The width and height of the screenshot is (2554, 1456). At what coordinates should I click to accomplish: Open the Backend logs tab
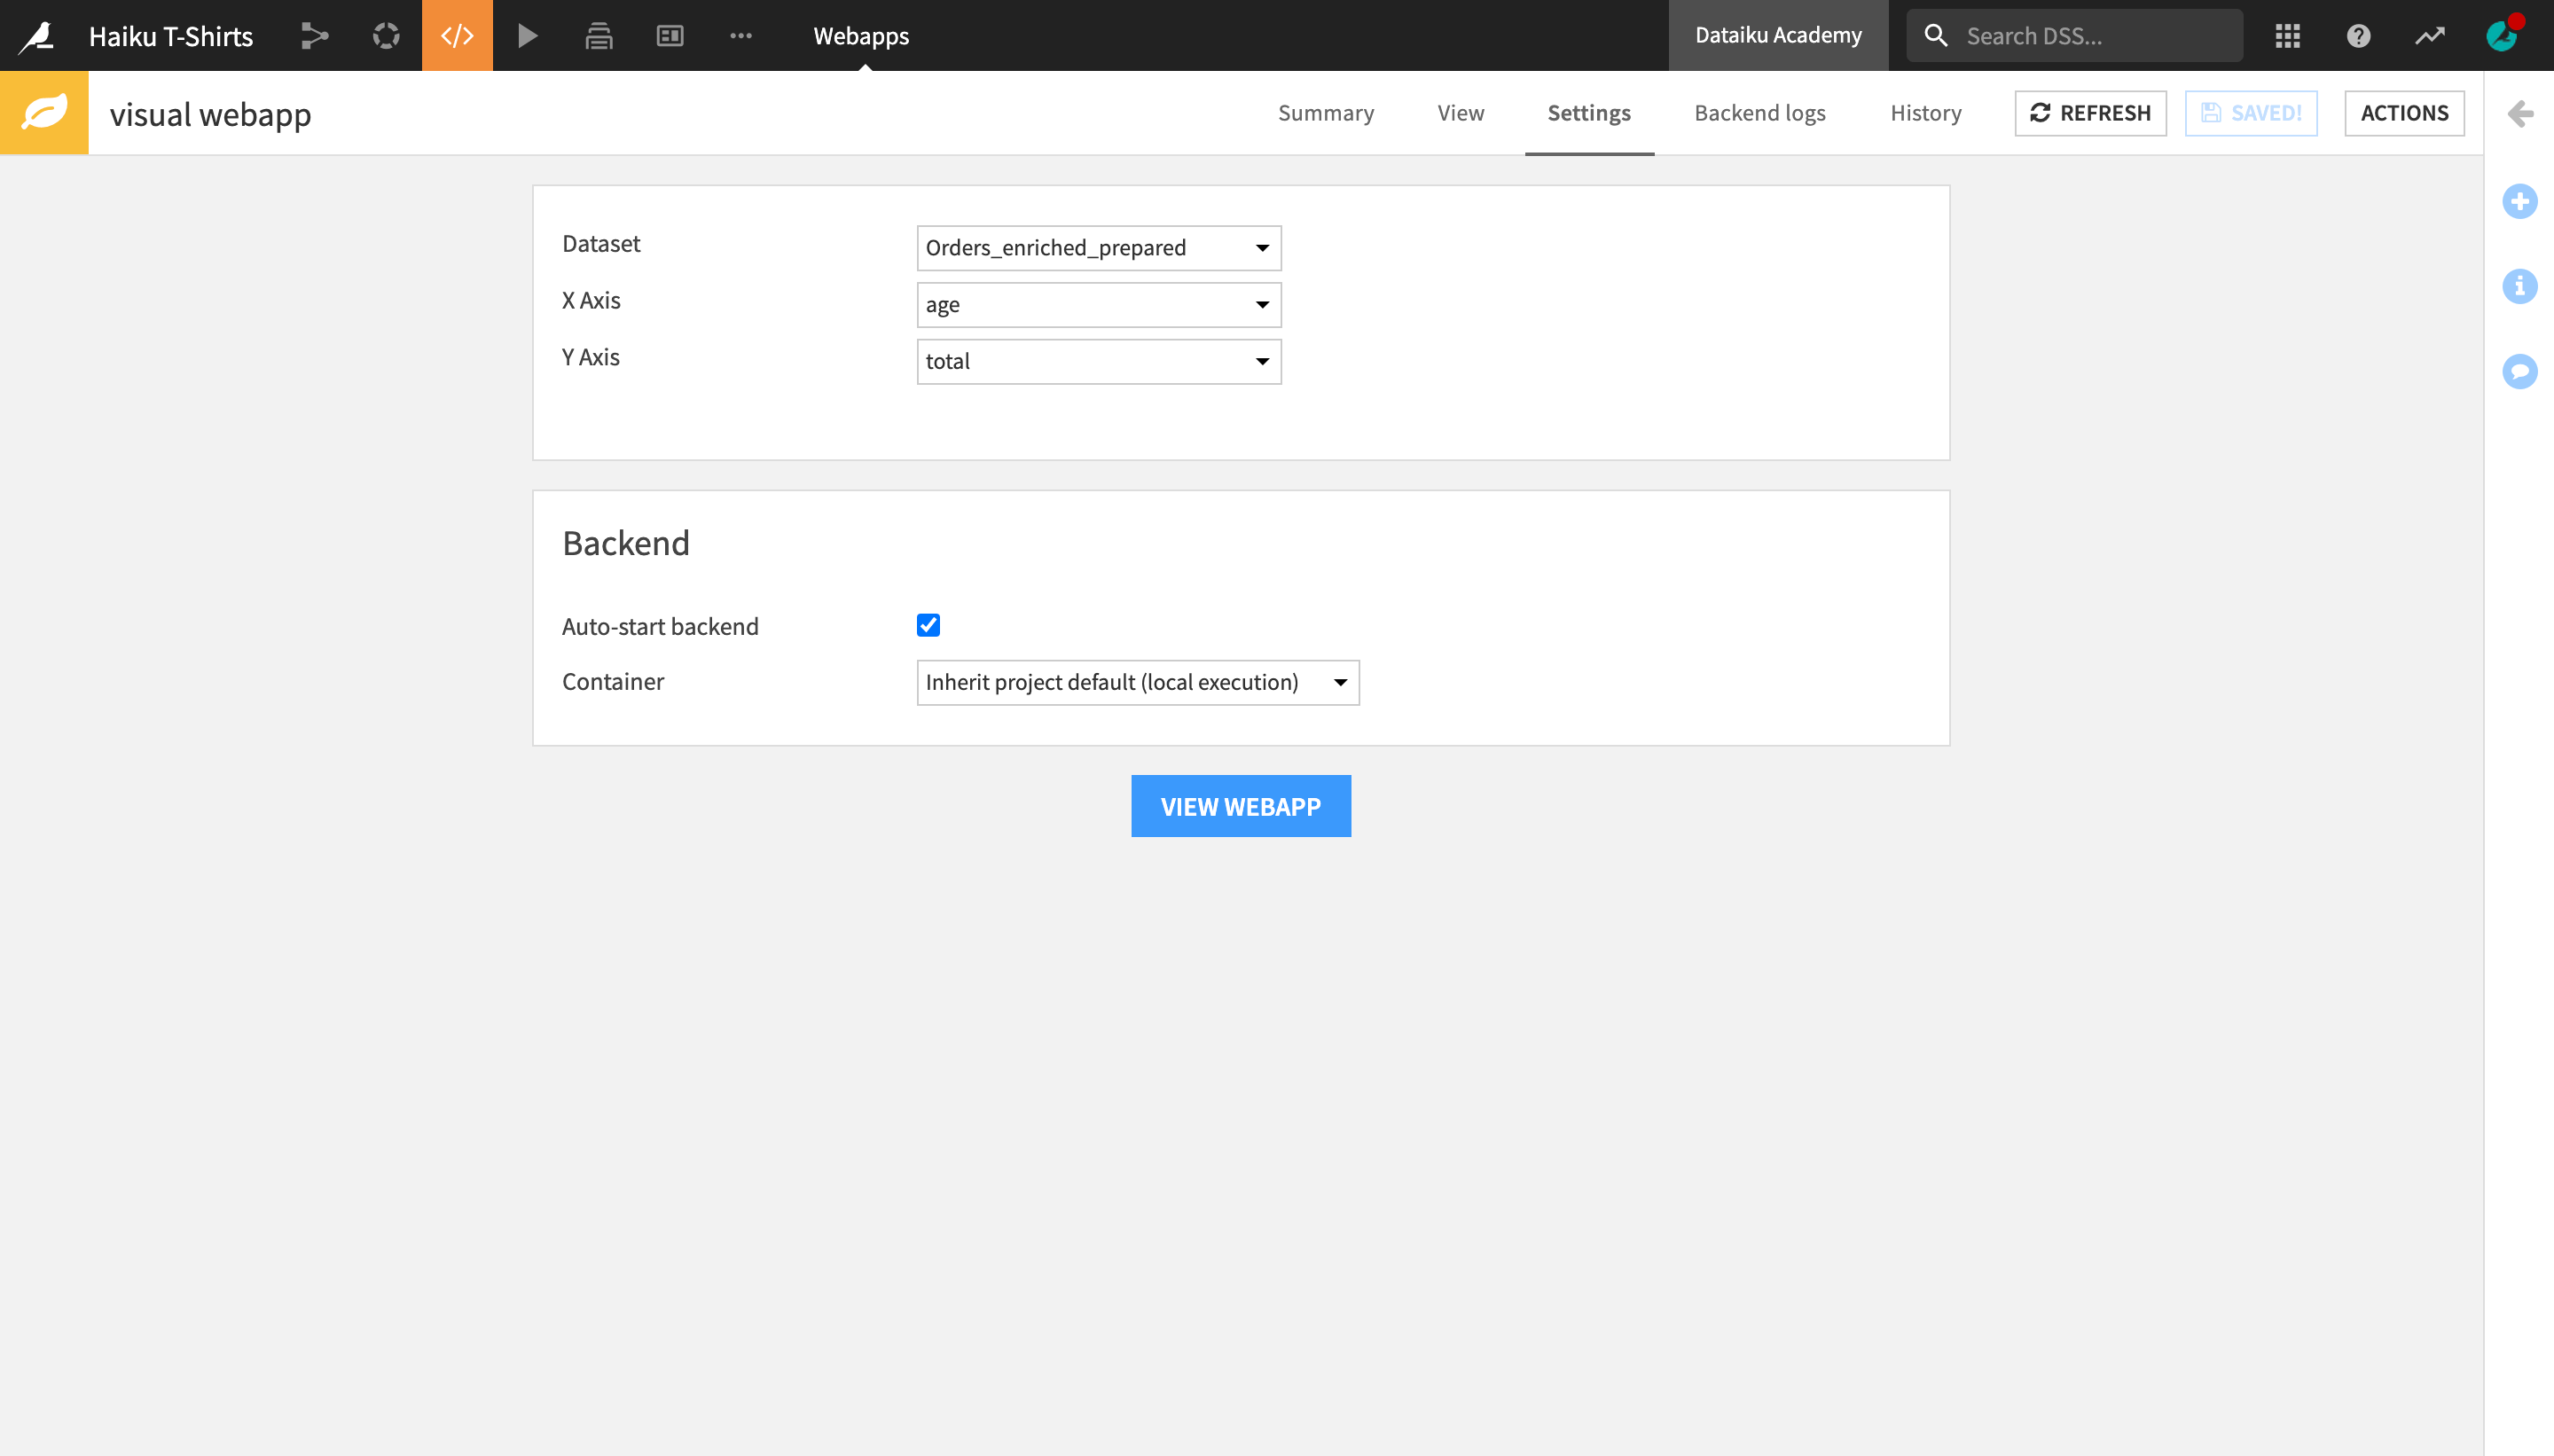(1759, 113)
